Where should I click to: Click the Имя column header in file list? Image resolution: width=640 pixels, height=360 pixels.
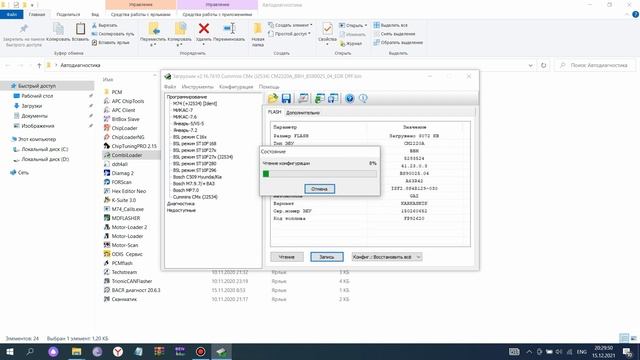(108, 80)
